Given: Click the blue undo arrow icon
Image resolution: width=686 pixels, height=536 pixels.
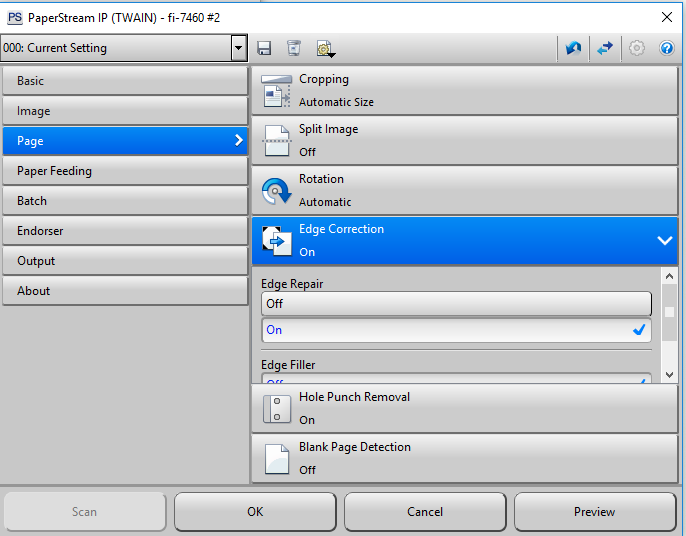Looking at the screenshot, I should click(574, 48).
